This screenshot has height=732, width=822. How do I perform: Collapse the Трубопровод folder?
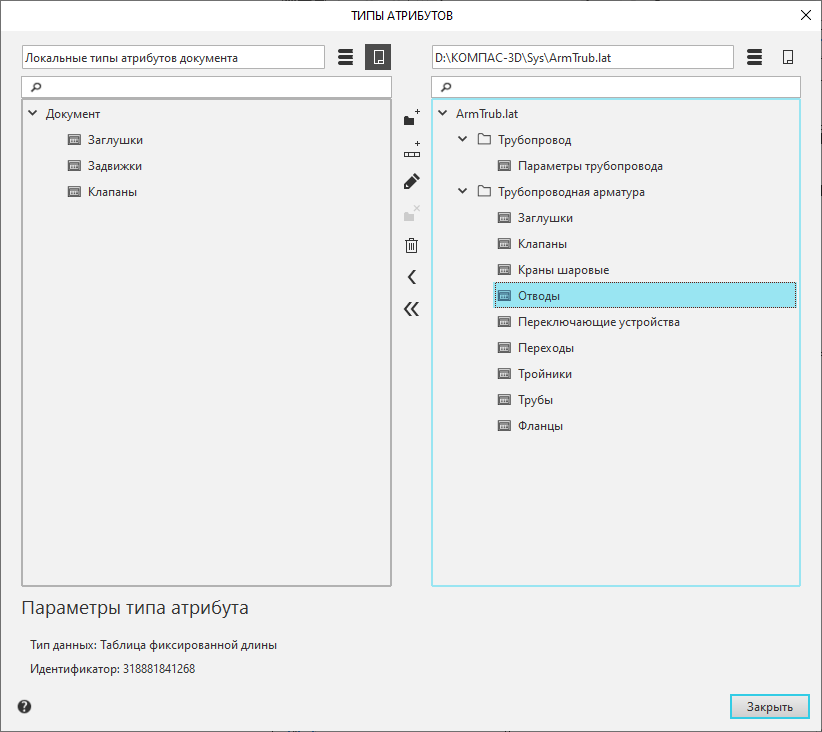(x=463, y=140)
